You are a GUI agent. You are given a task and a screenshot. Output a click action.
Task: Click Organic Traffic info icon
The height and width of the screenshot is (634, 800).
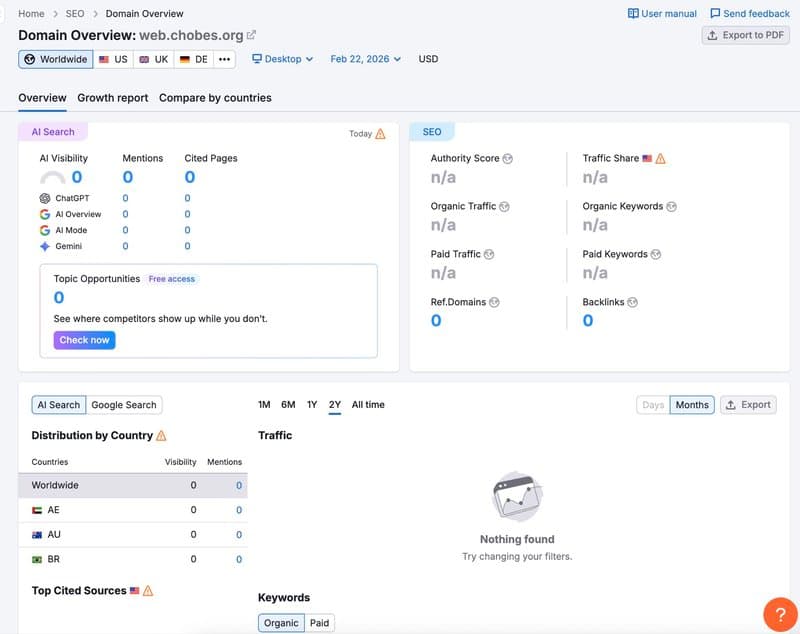point(504,207)
